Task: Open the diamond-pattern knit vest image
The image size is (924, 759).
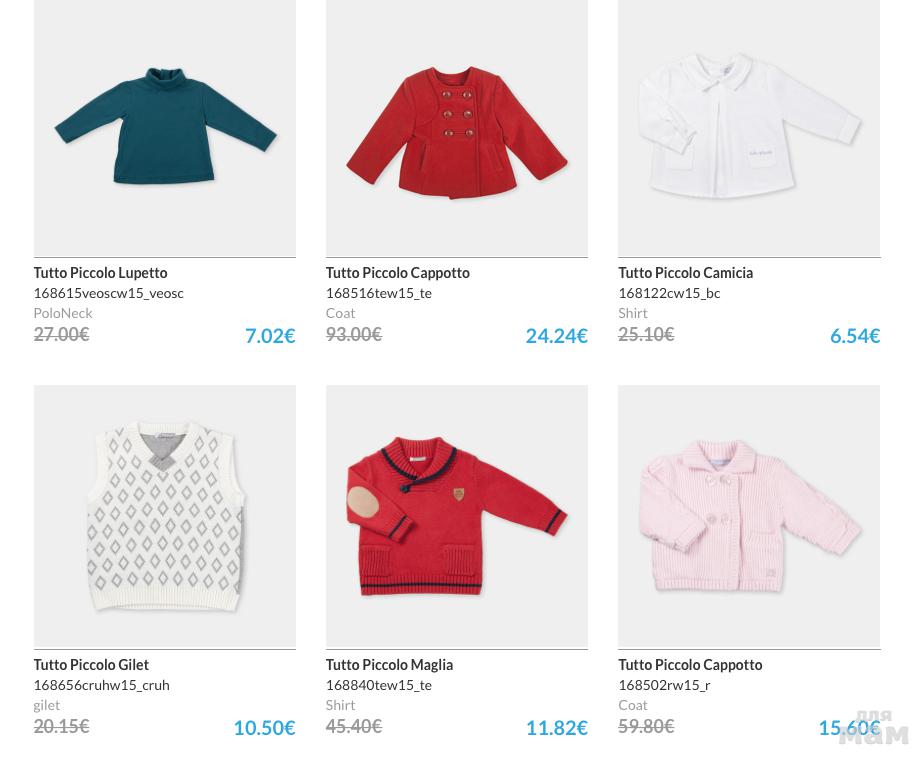Action: 165,516
